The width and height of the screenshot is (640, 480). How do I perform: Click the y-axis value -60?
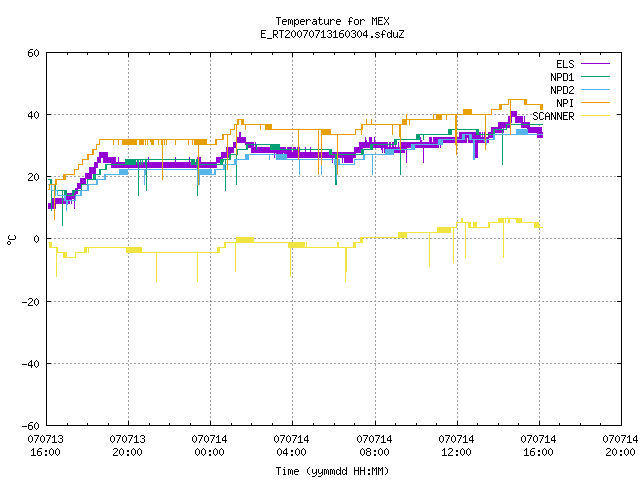[31, 426]
